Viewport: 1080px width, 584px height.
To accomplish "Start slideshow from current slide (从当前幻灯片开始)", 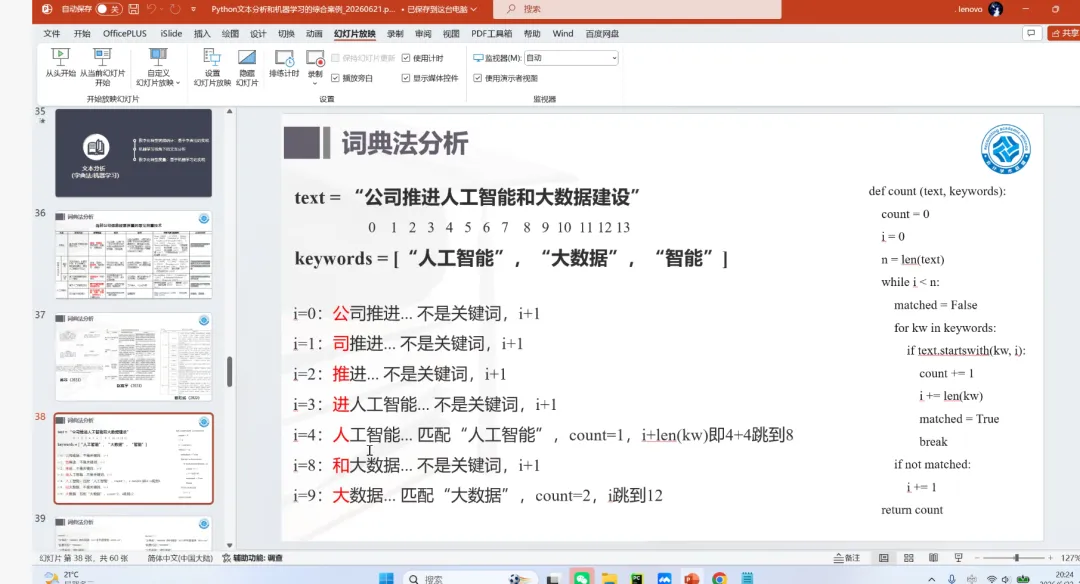I will pyautogui.click(x=103, y=66).
